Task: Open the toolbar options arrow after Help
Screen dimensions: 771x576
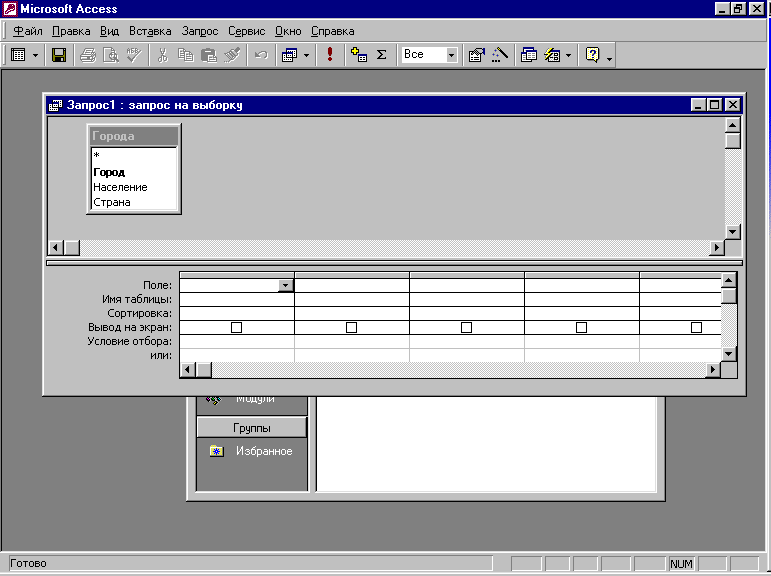Action: (x=609, y=59)
